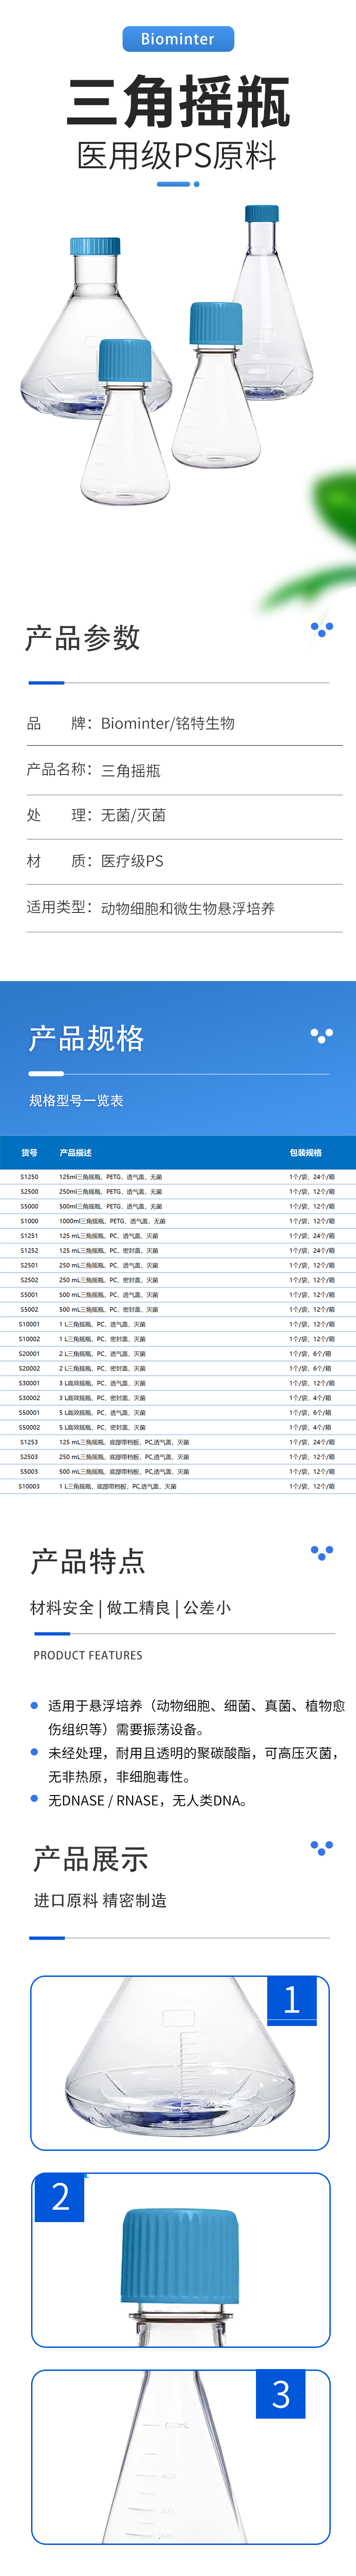The height and width of the screenshot is (2576, 356).
Task: Click three-dot icon beside 产品特点 heading
Action: pos(321,1552)
